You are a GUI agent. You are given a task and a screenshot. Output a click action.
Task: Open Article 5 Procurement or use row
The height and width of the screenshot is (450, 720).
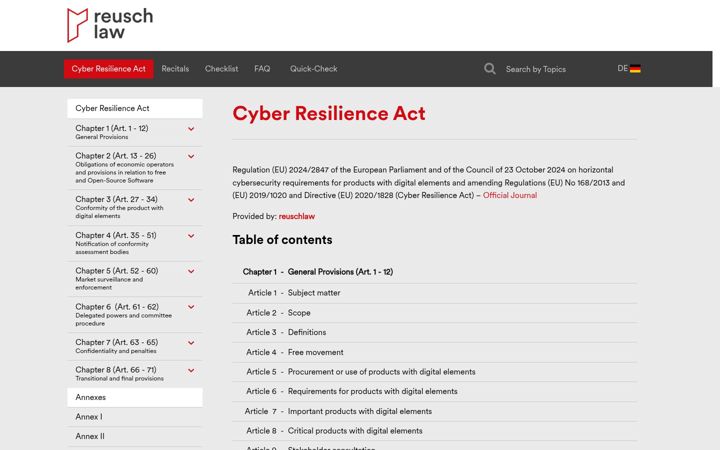pos(434,372)
